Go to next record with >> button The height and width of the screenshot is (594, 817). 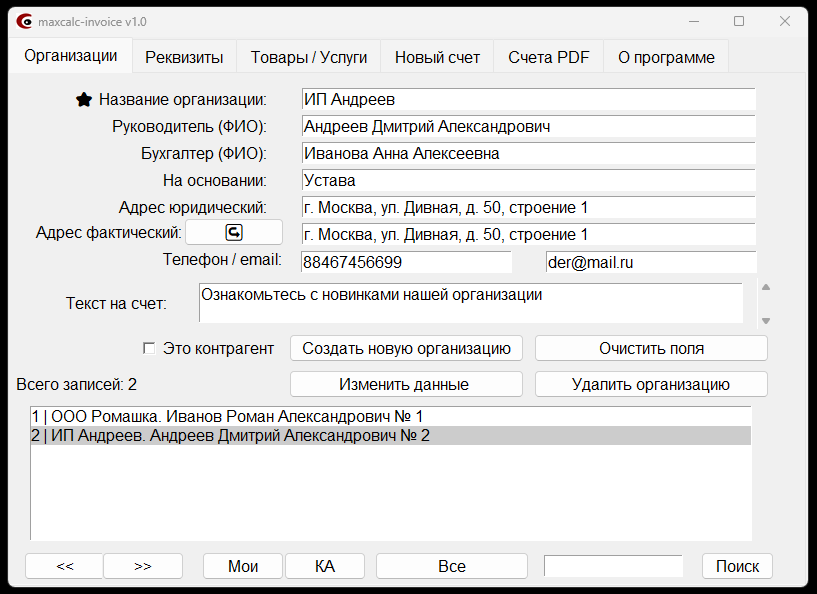coord(143,566)
